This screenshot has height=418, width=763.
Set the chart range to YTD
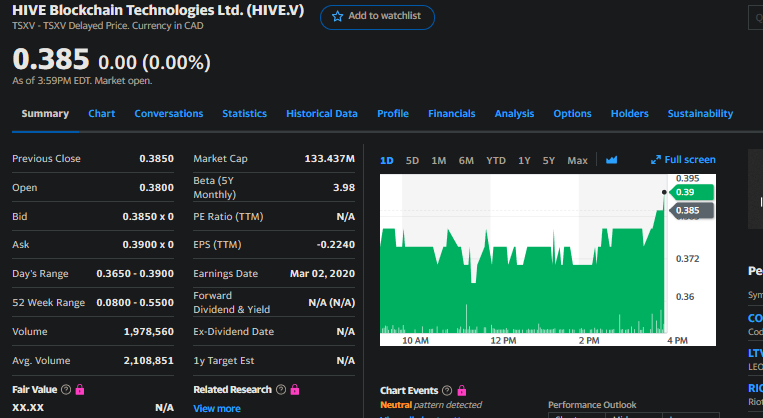pyautogui.click(x=495, y=160)
